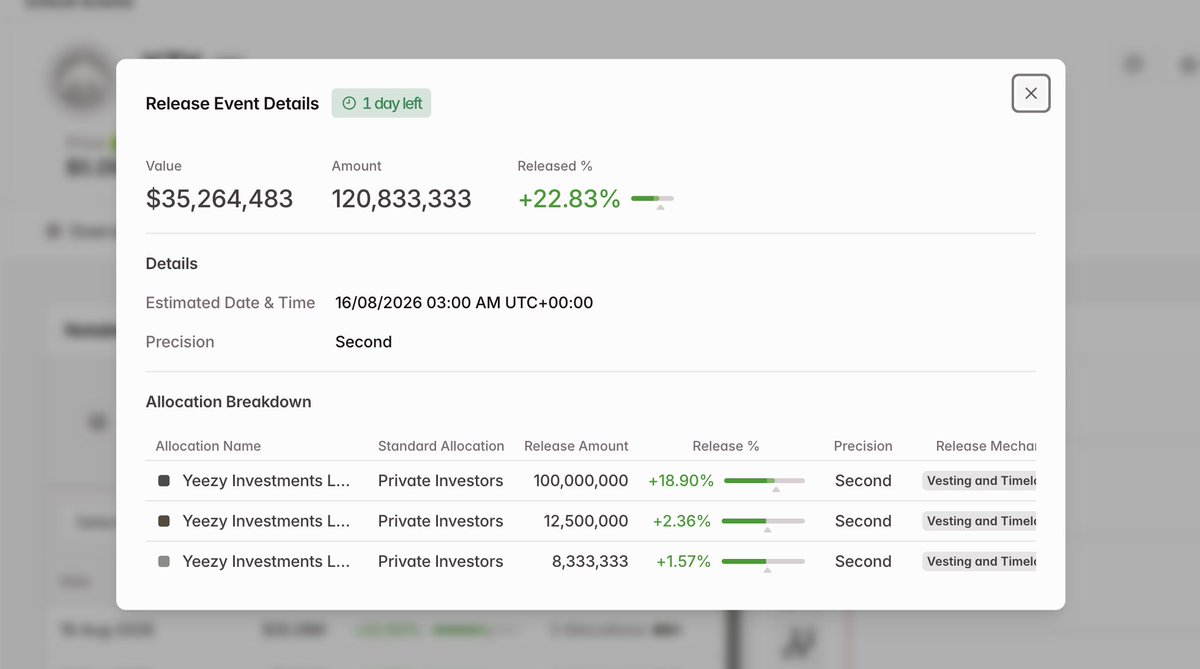
Task: Close the Release Event Details dialog
Action: tap(1031, 93)
